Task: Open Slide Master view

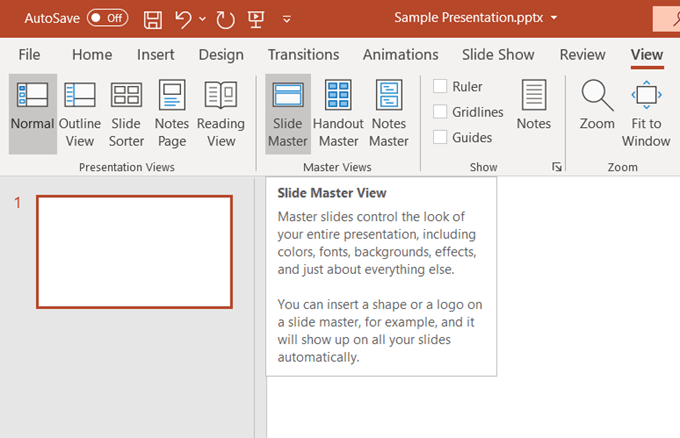Action: pos(288,114)
